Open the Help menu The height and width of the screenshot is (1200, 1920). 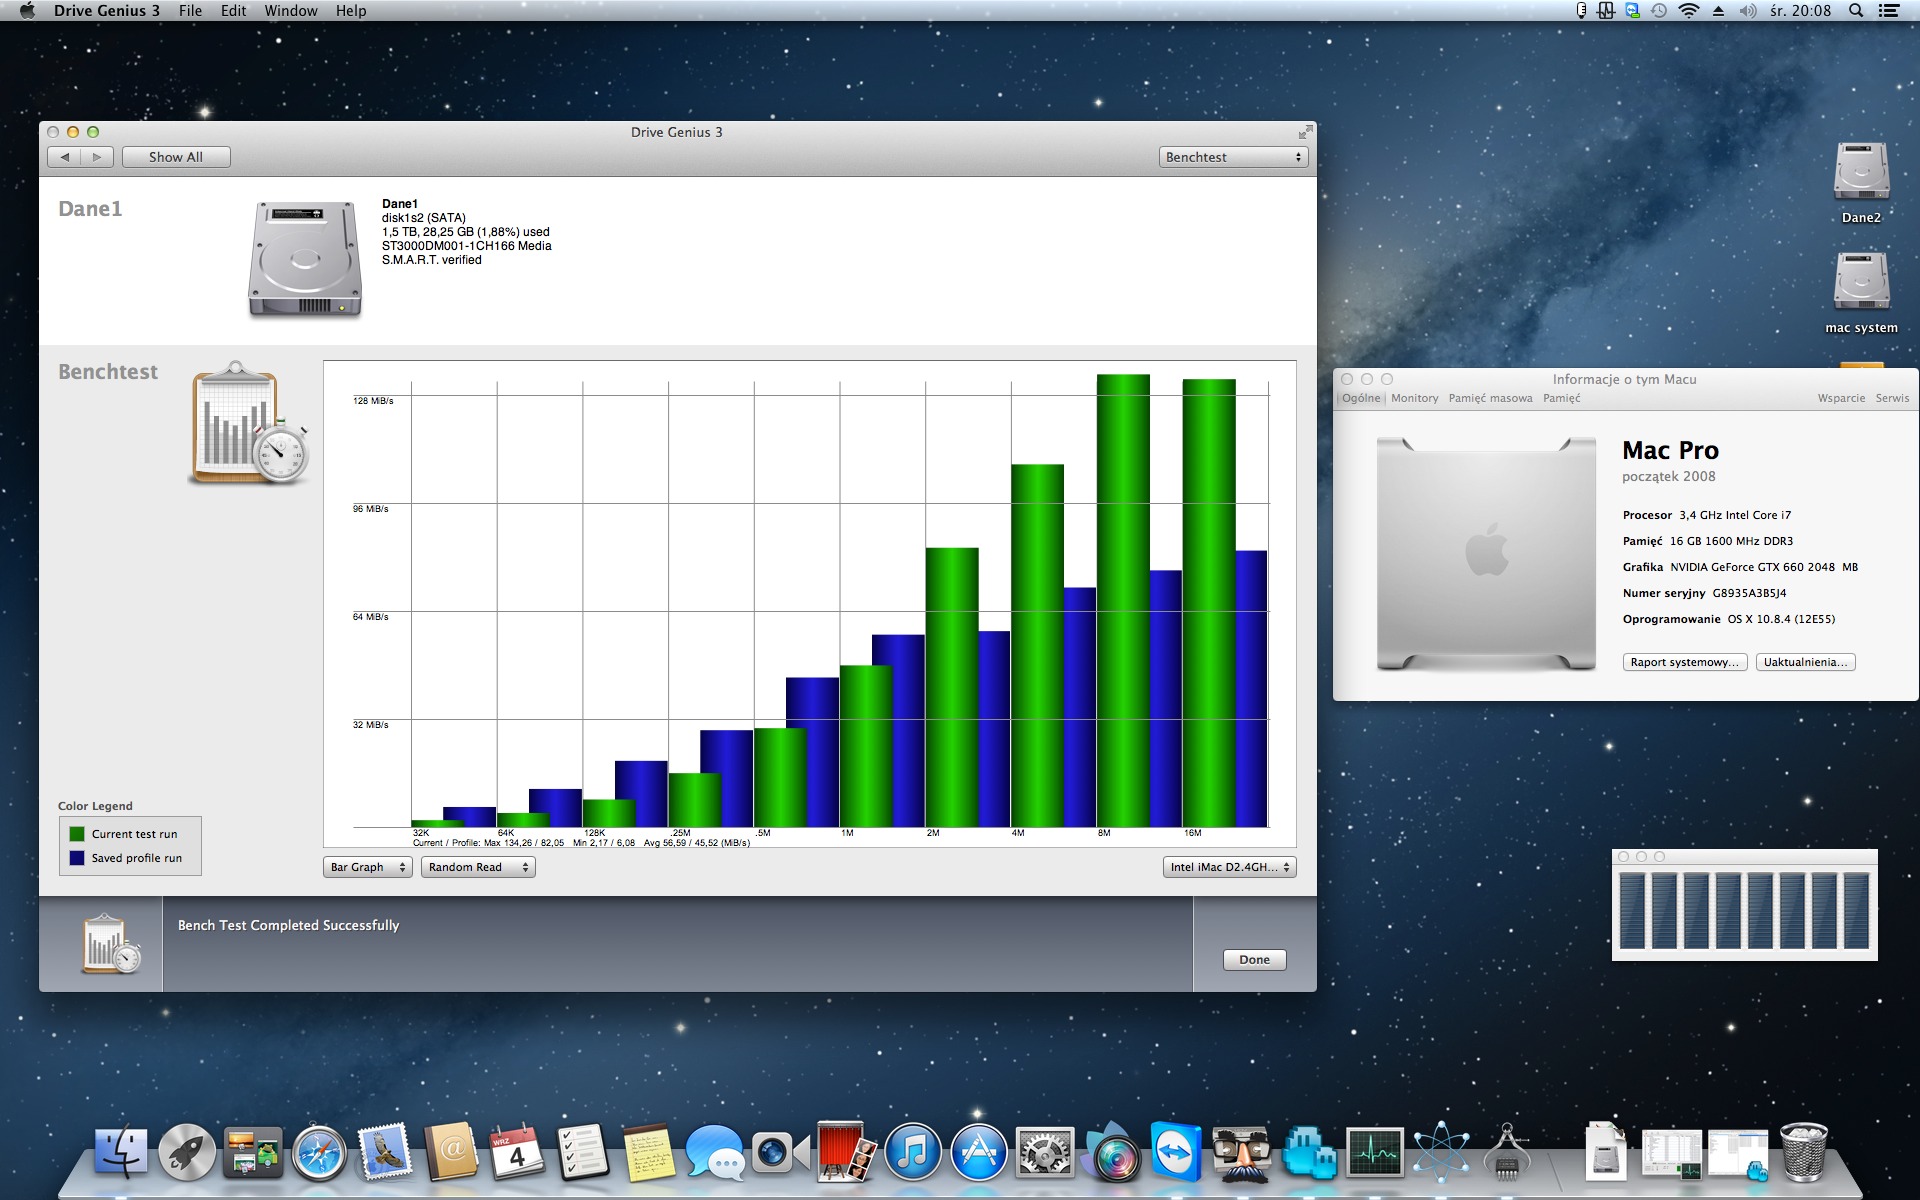click(x=351, y=11)
